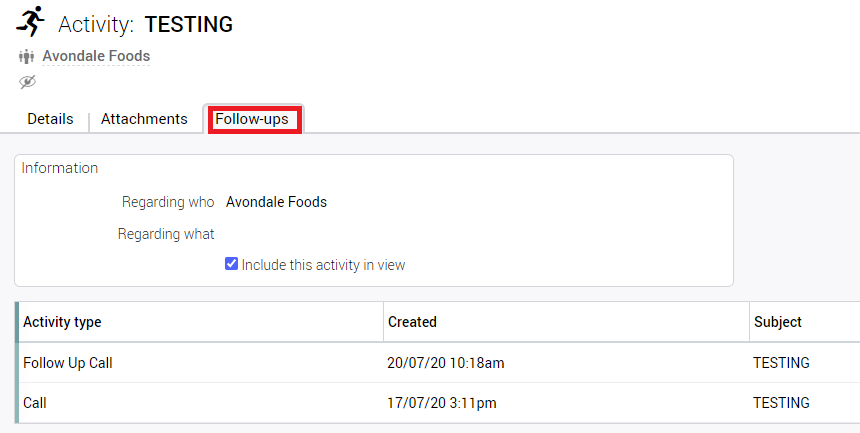The image size is (860, 433).
Task: Click the Include this activity in view label
Action: click(x=323, y=265)
